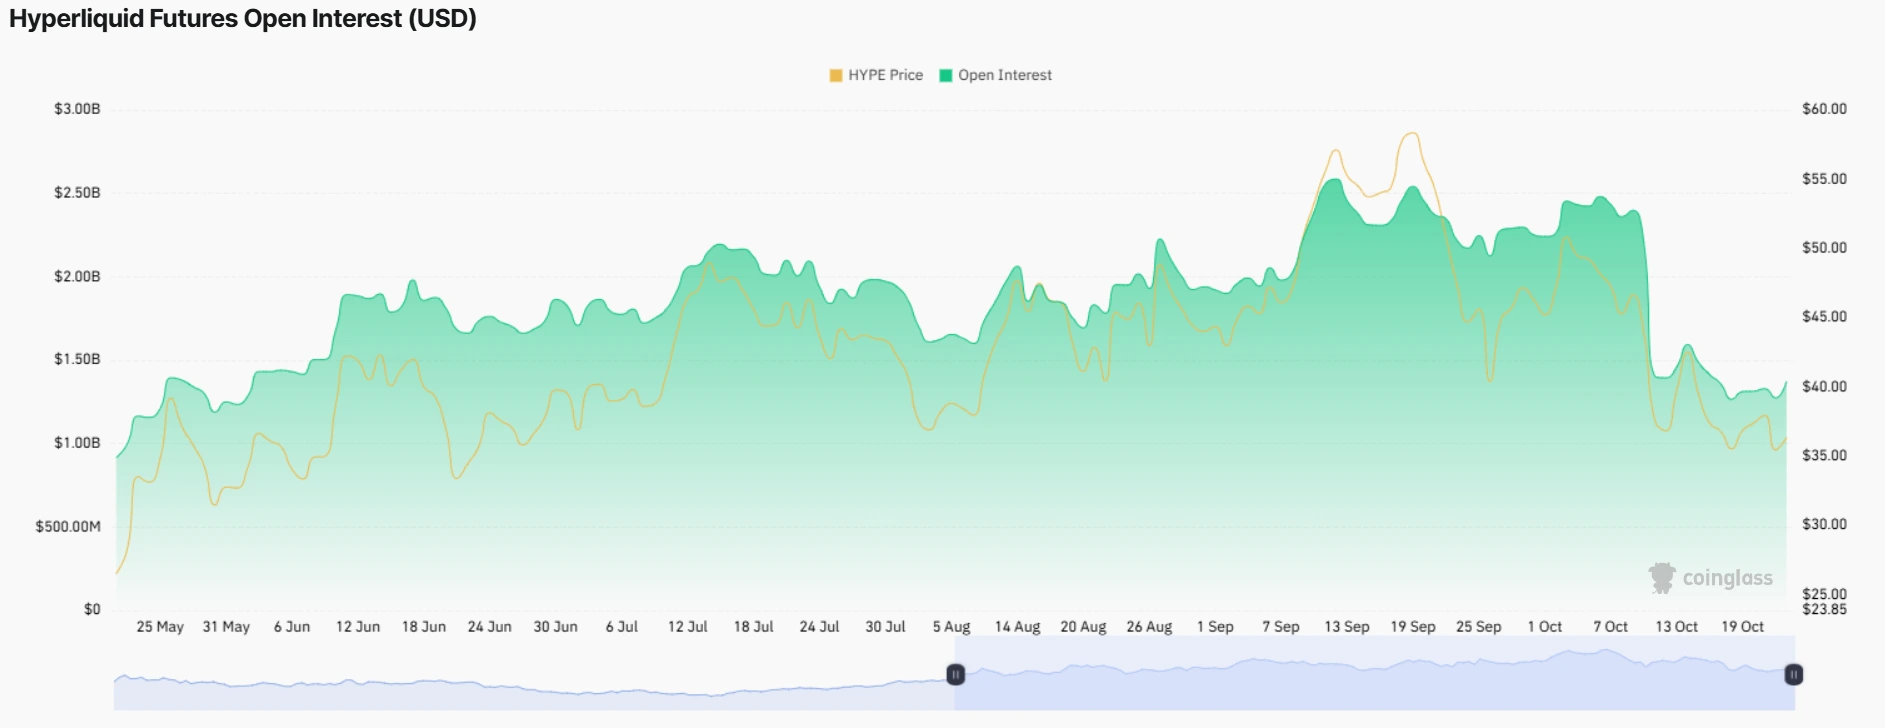Click the $500.00M left axis label
The height and width of the screenshot is (728, 1885).
68,526
